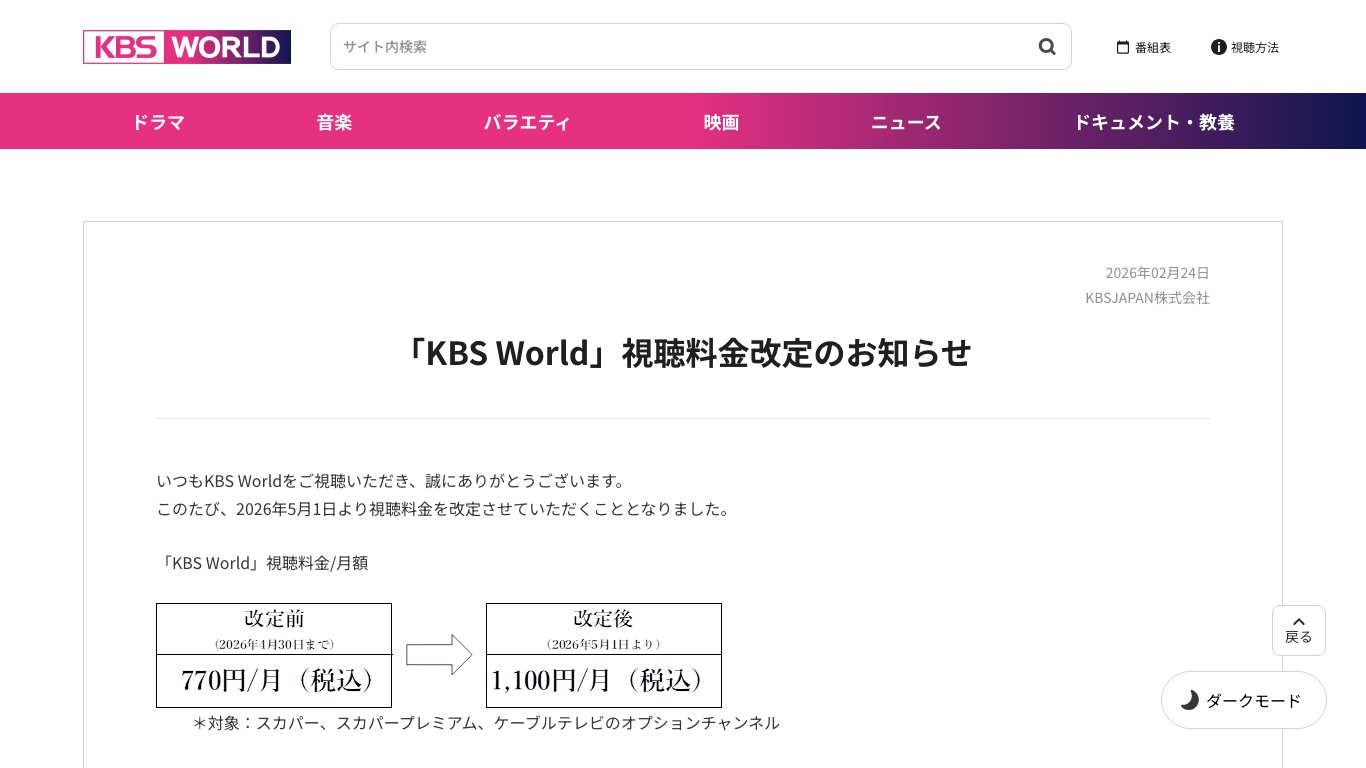Click the search magnifier icon
Viewport: 1366px width, 768px height.
click(x=1047, y=46)
